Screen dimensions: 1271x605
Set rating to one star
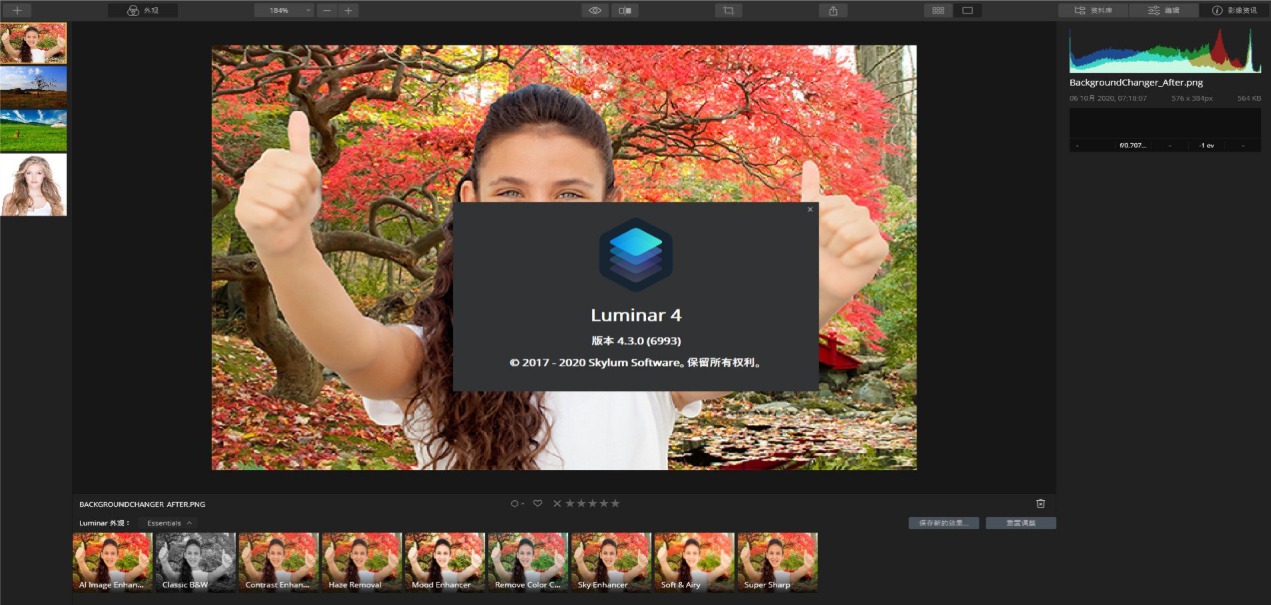[x=570, y=503]
